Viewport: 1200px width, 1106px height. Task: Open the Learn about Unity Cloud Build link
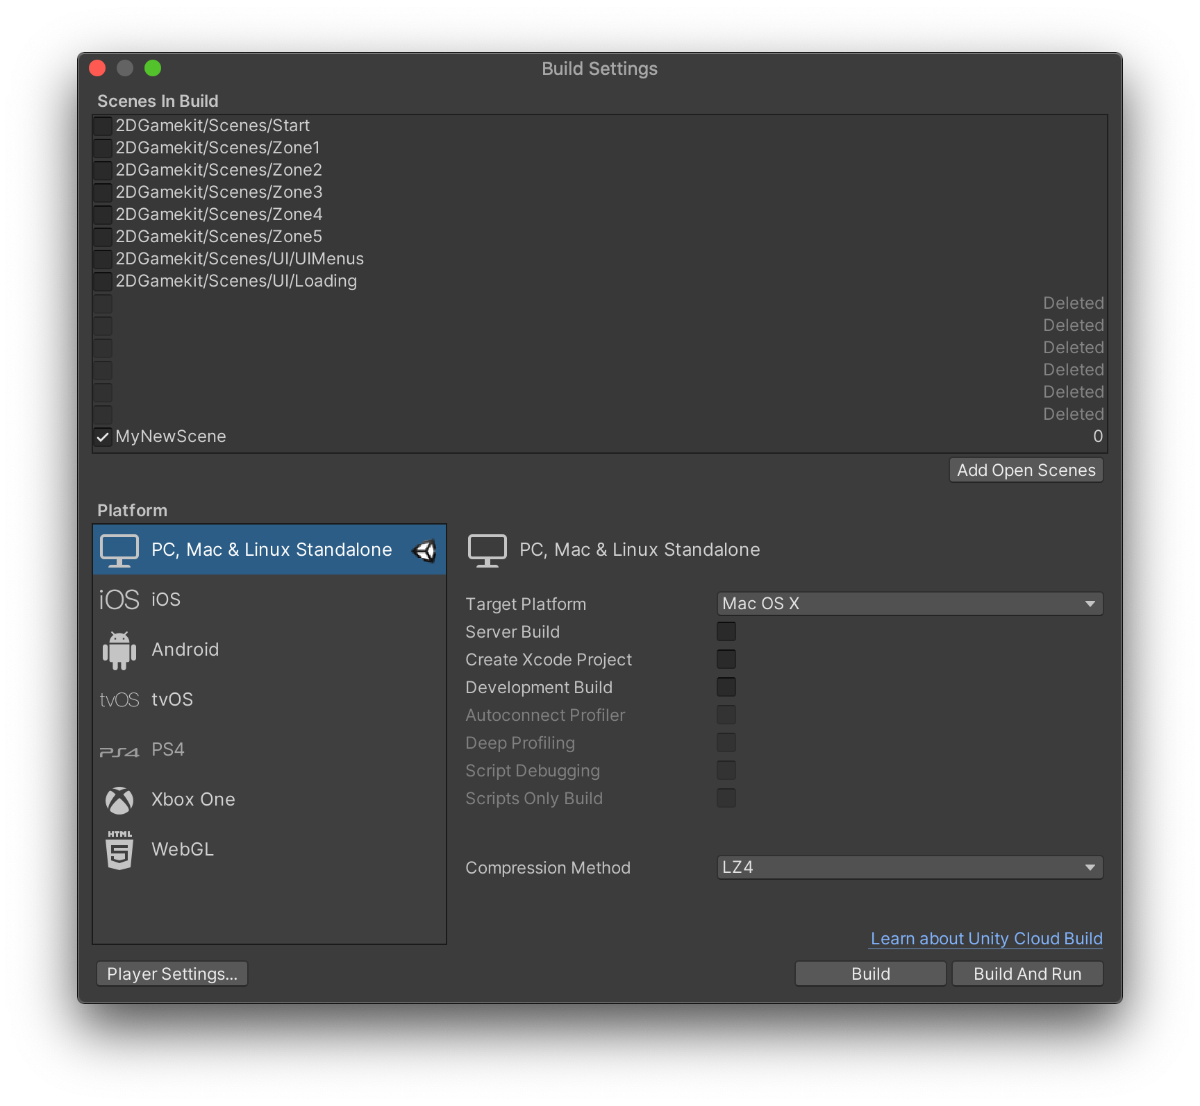click(x=986, y=938)
